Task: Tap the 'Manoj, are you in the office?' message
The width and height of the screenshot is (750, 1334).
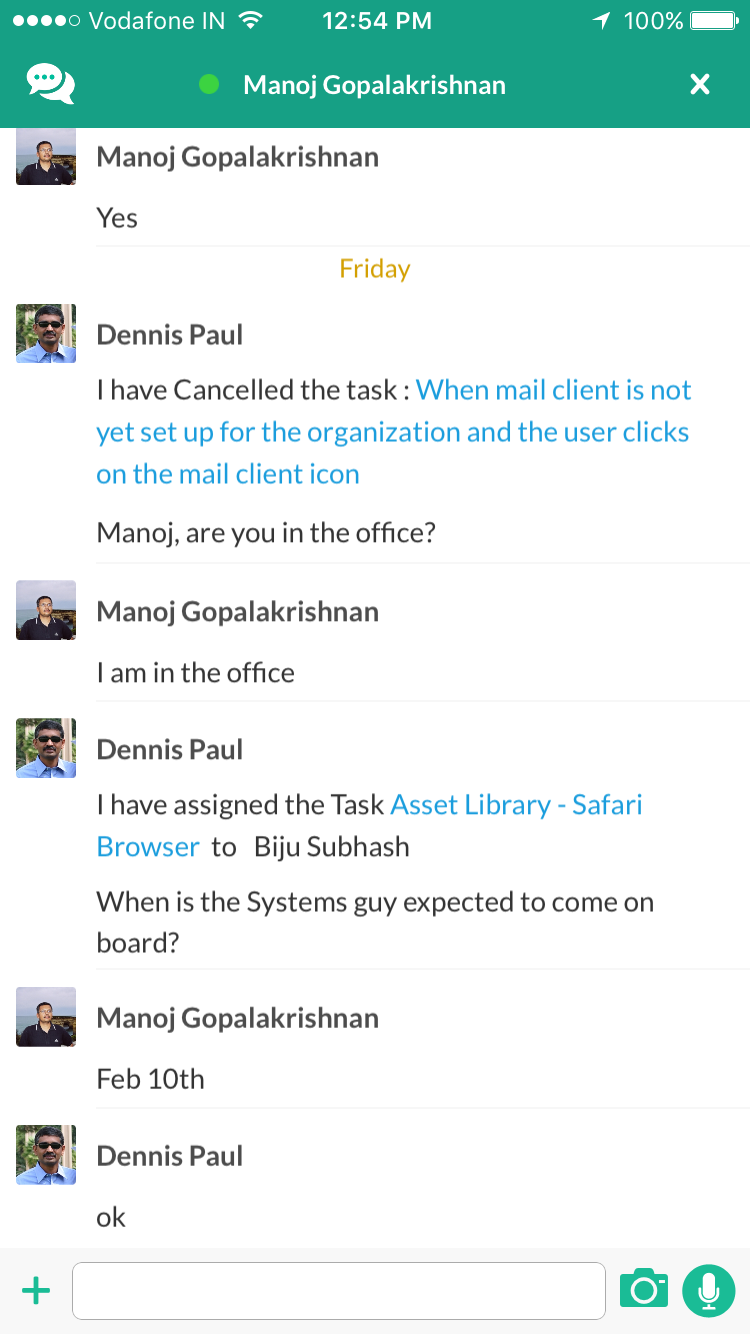Action: coord(266,532)
